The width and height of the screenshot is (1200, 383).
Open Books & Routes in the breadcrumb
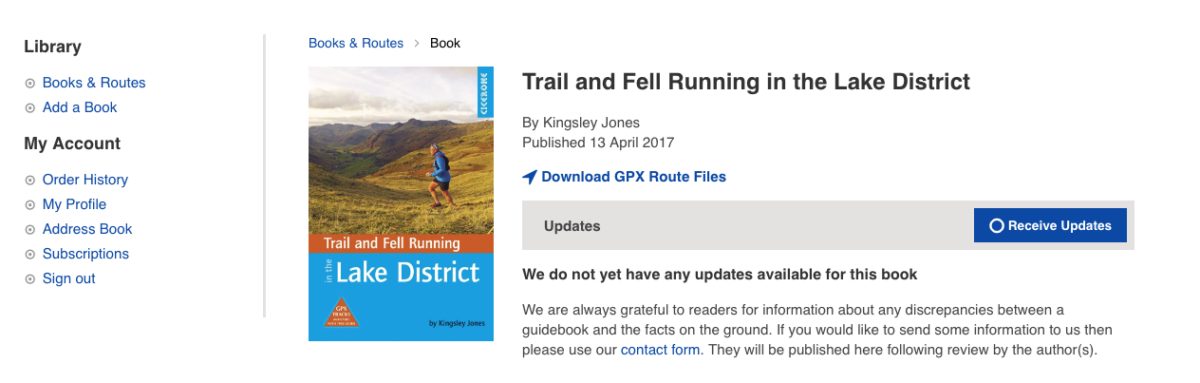[356, 43]
